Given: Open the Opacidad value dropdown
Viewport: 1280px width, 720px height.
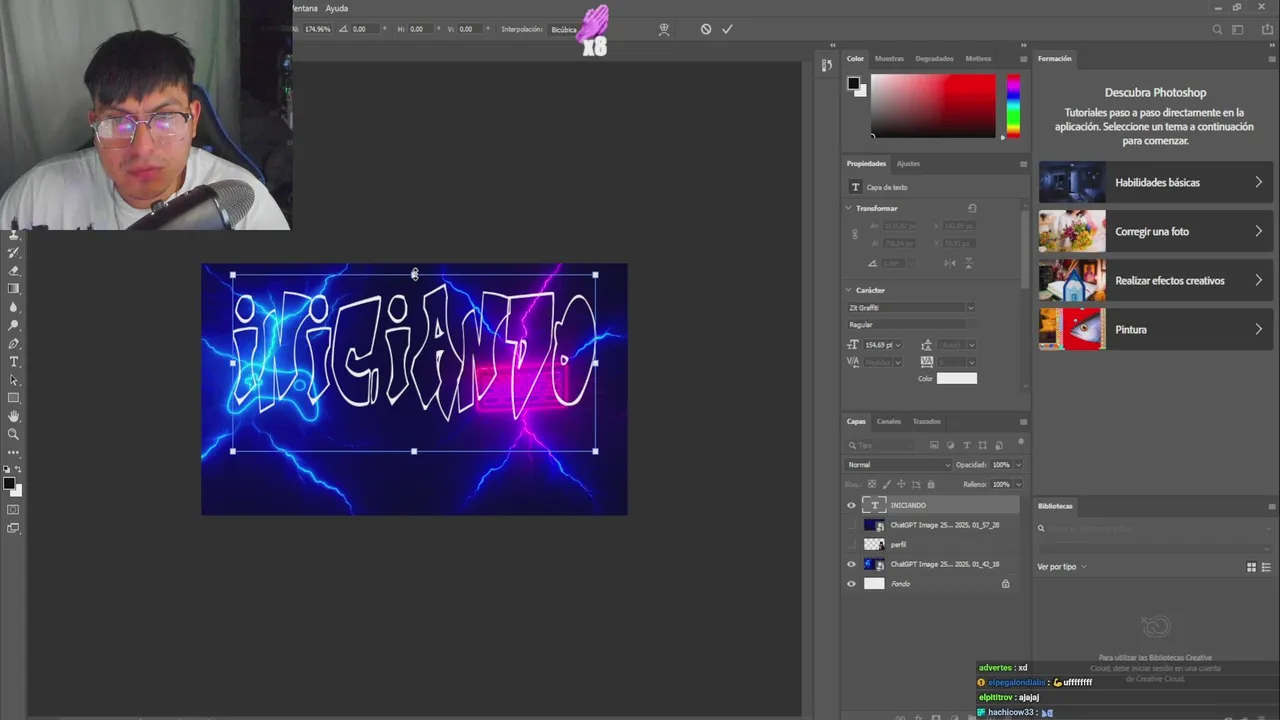Looking at the screenshot, I should point(1018,465).
